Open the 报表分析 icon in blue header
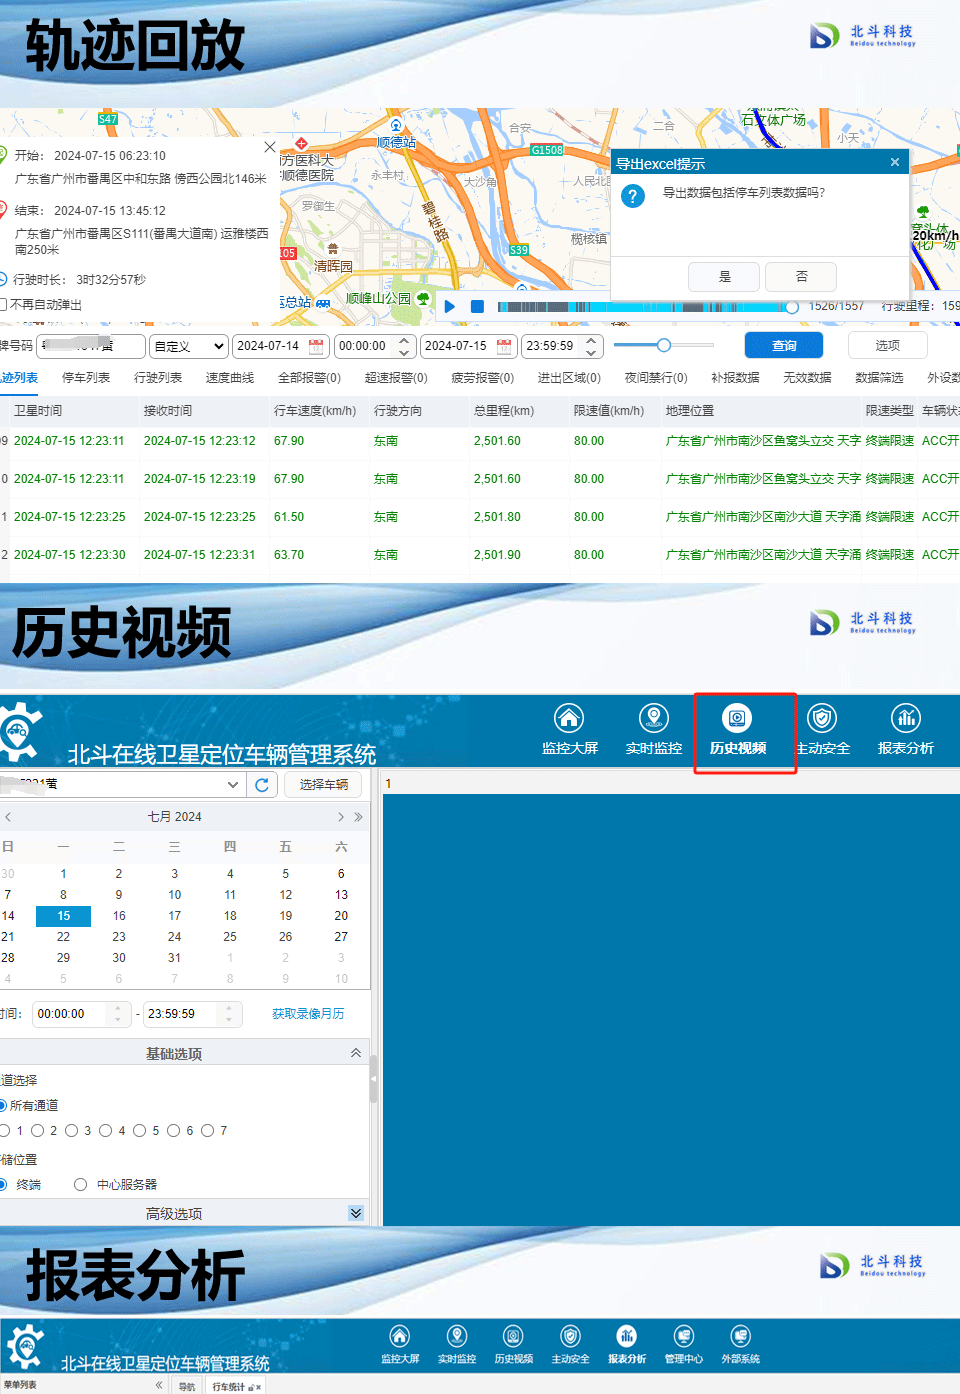Viewport: 960px width, 1394px height. [905, 719]
